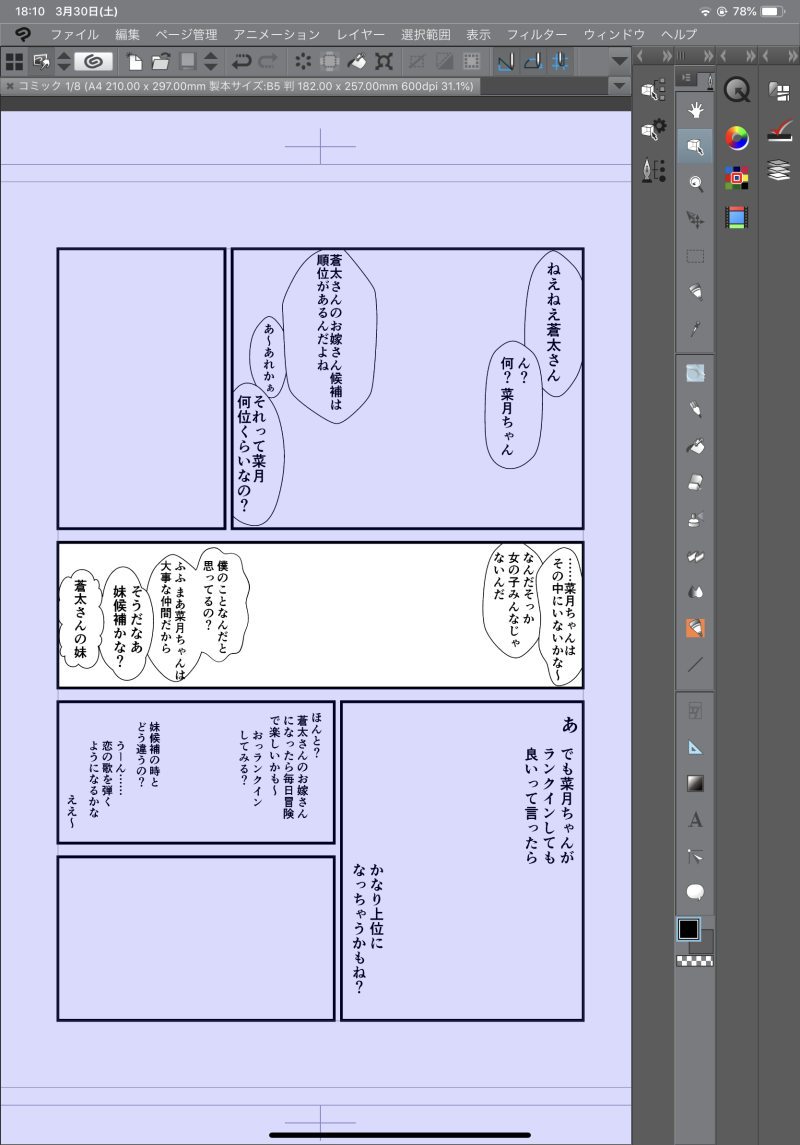
Task: Click the Deselect icon
Action: (x=418, y=61)
